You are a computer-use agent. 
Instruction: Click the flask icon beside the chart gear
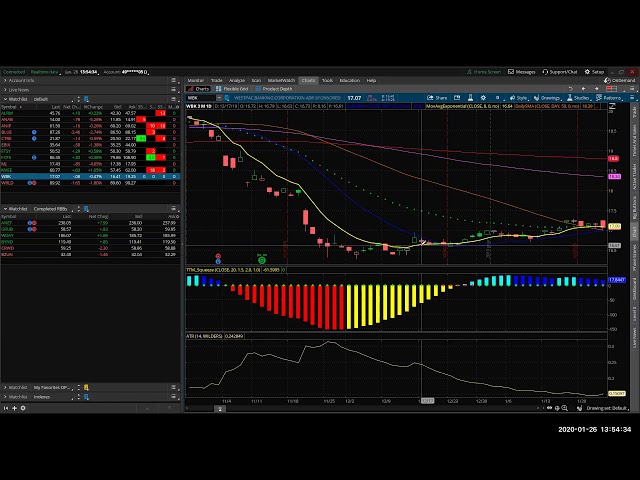tap(470, 98)
